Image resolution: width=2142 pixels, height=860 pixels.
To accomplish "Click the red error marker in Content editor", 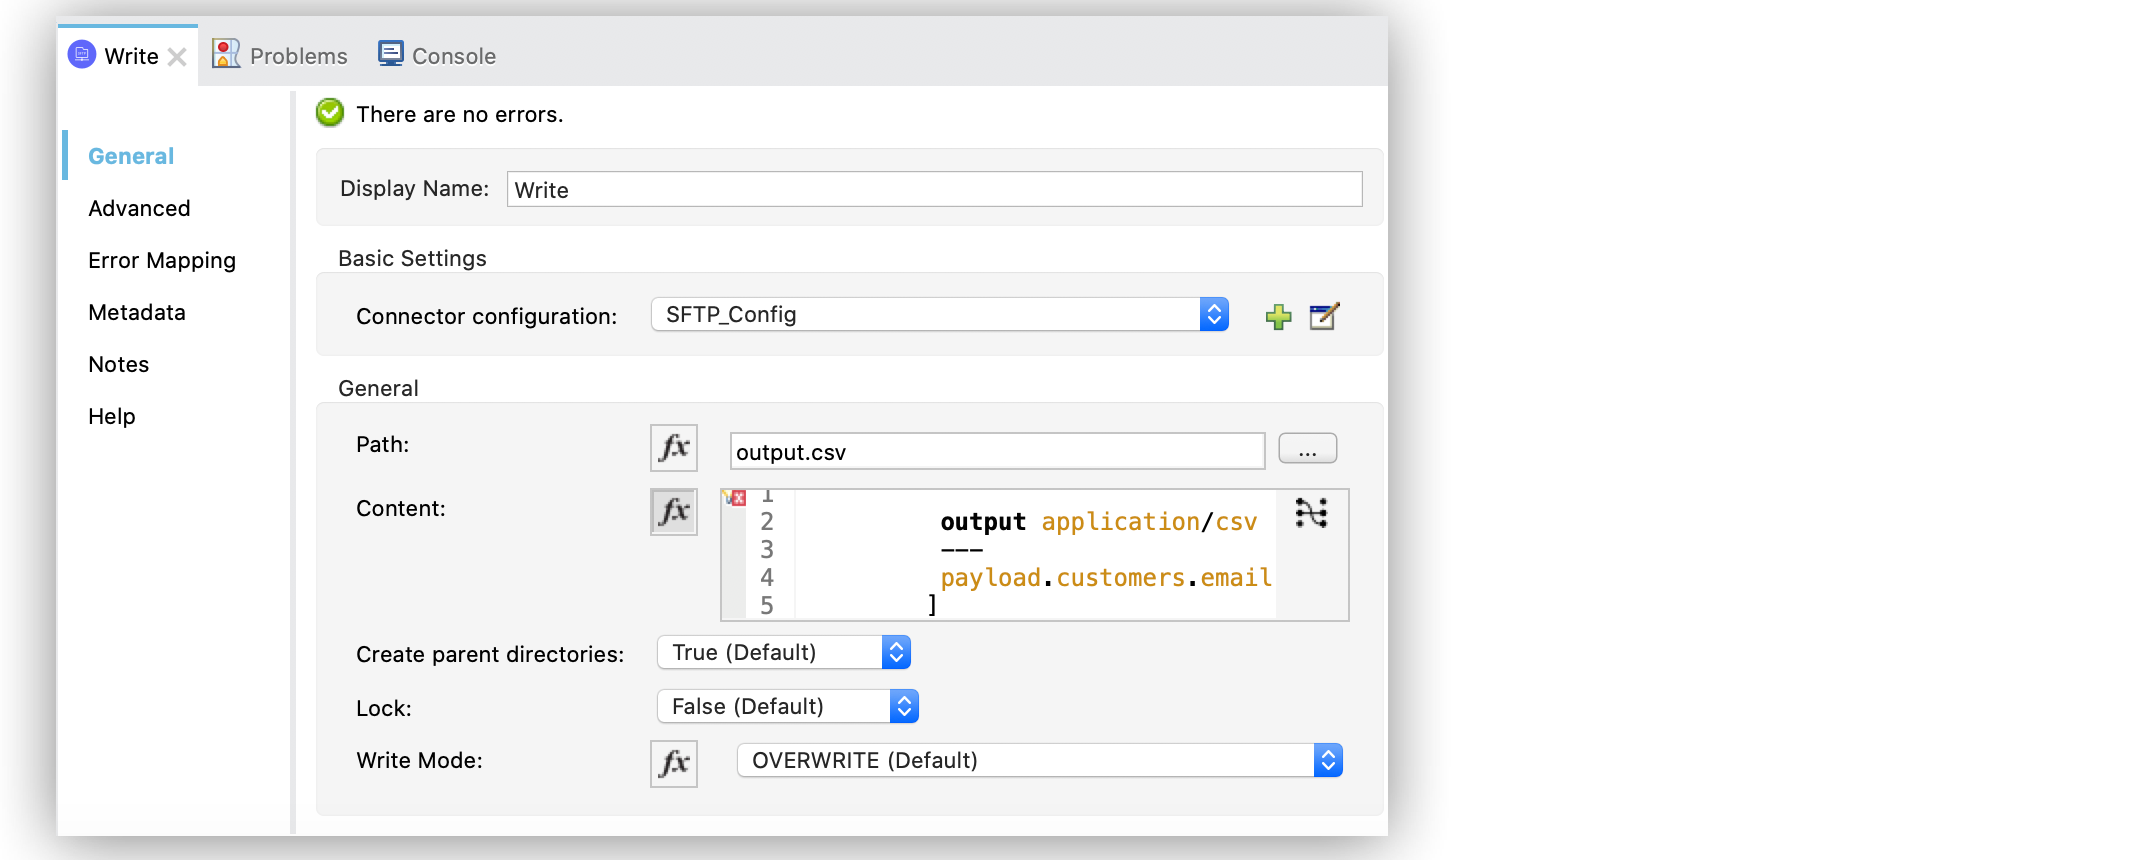I will (x=737, y=498).
